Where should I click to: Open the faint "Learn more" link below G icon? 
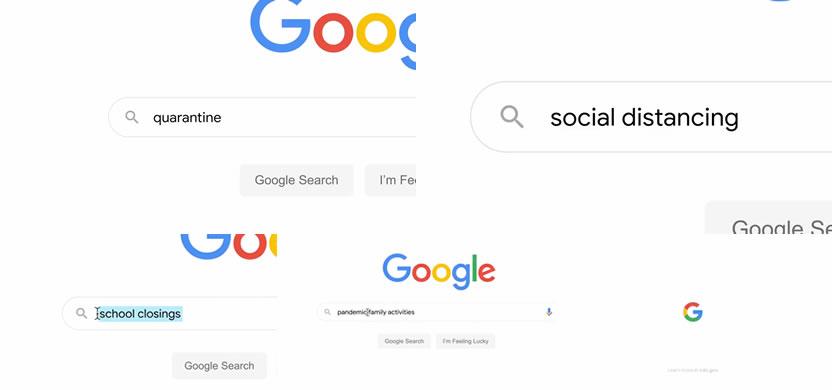(x=692, y=370)
